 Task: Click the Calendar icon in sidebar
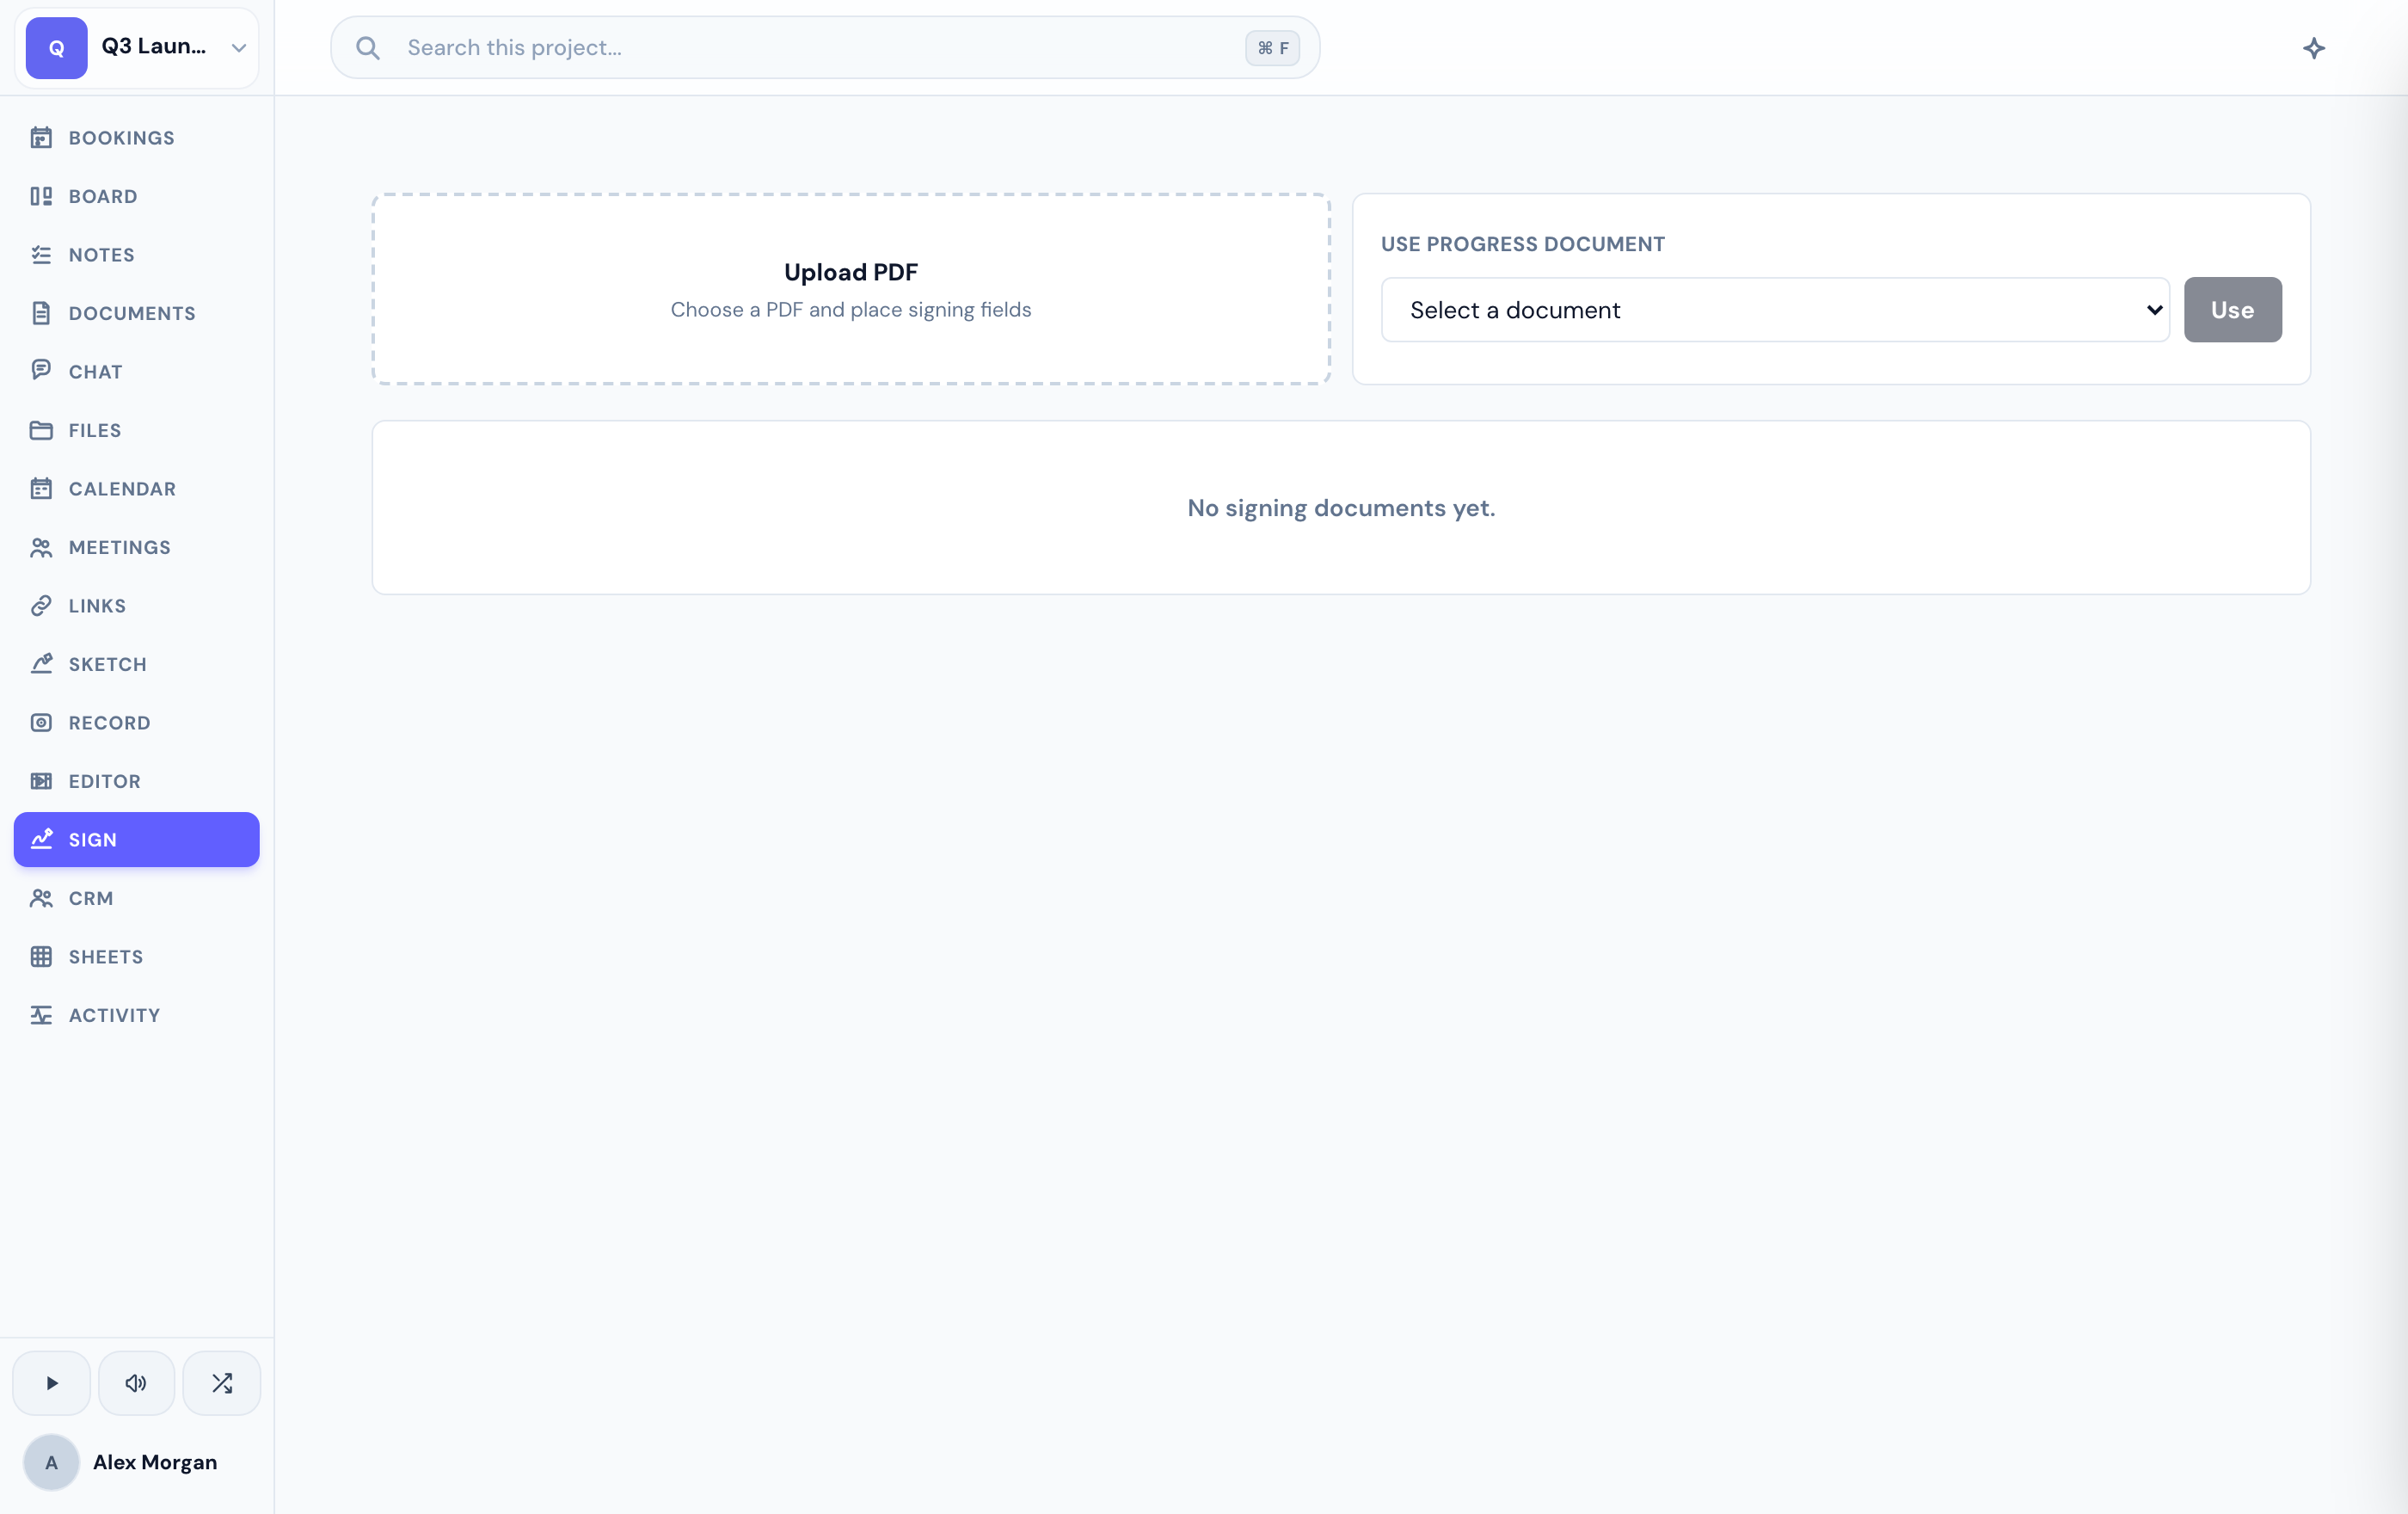click(x=41, y=489)
